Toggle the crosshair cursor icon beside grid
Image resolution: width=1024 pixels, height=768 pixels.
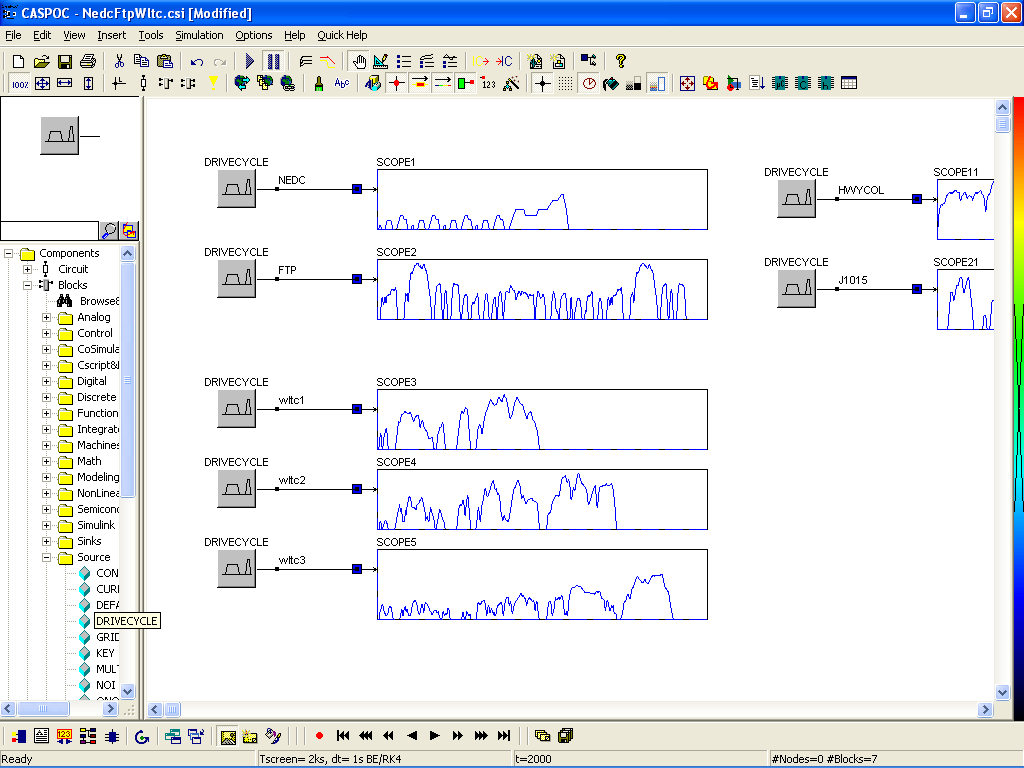[543, 84]
